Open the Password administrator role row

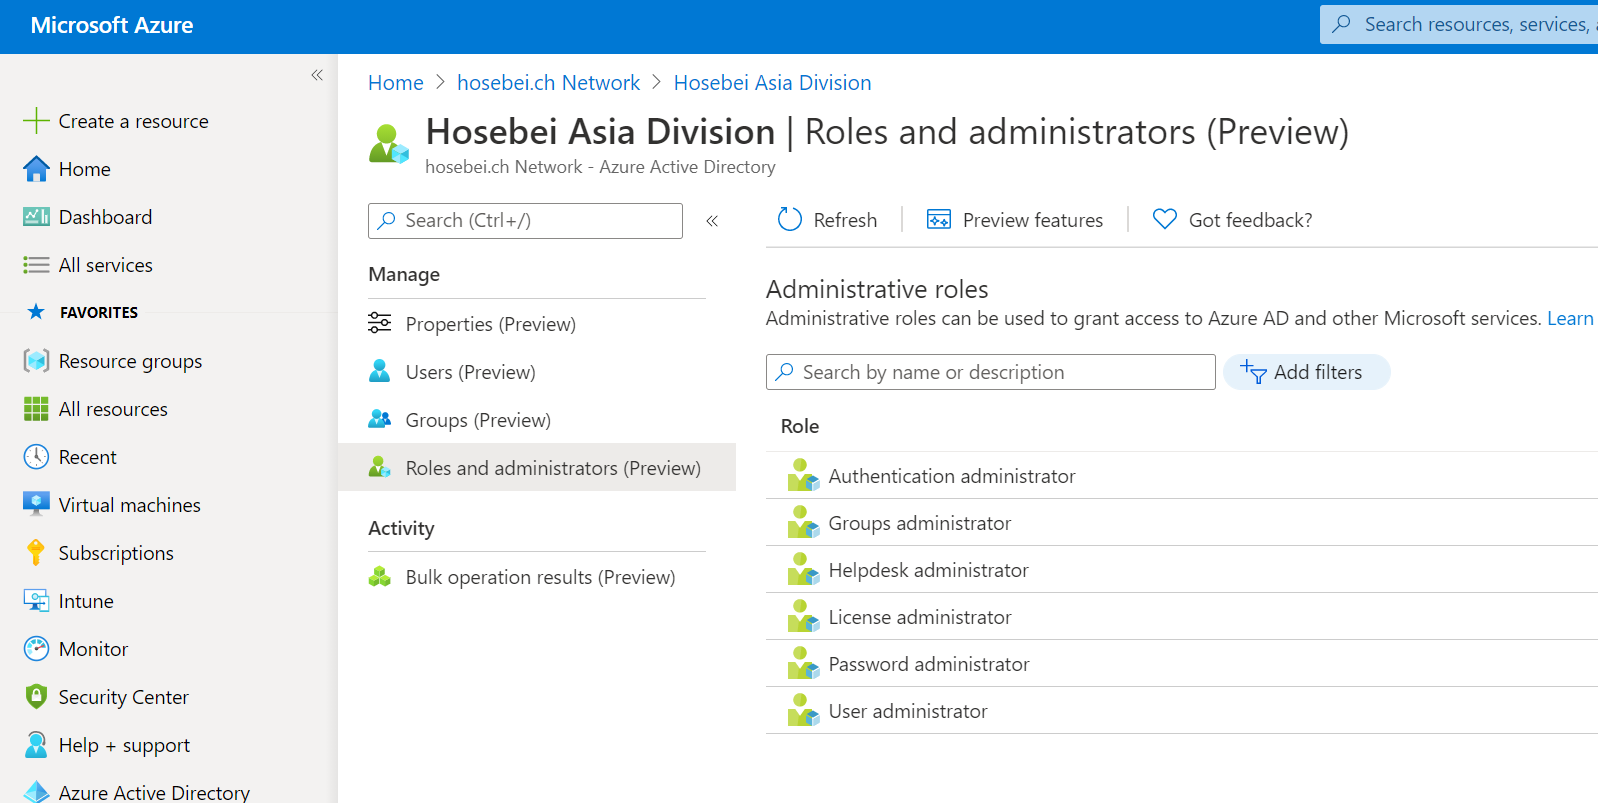(1182, 664)
